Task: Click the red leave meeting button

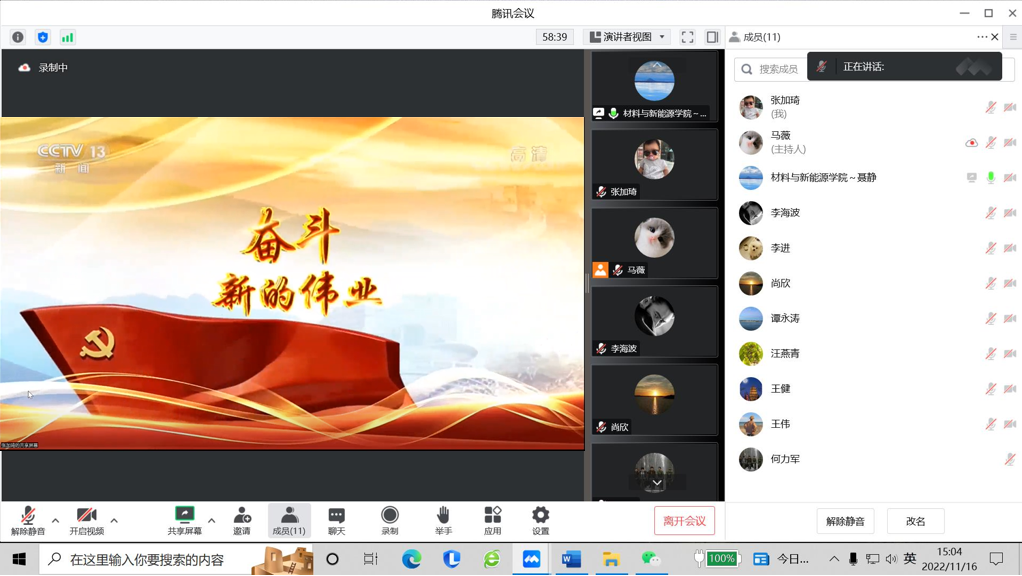Action: click(x=684, y=521)
